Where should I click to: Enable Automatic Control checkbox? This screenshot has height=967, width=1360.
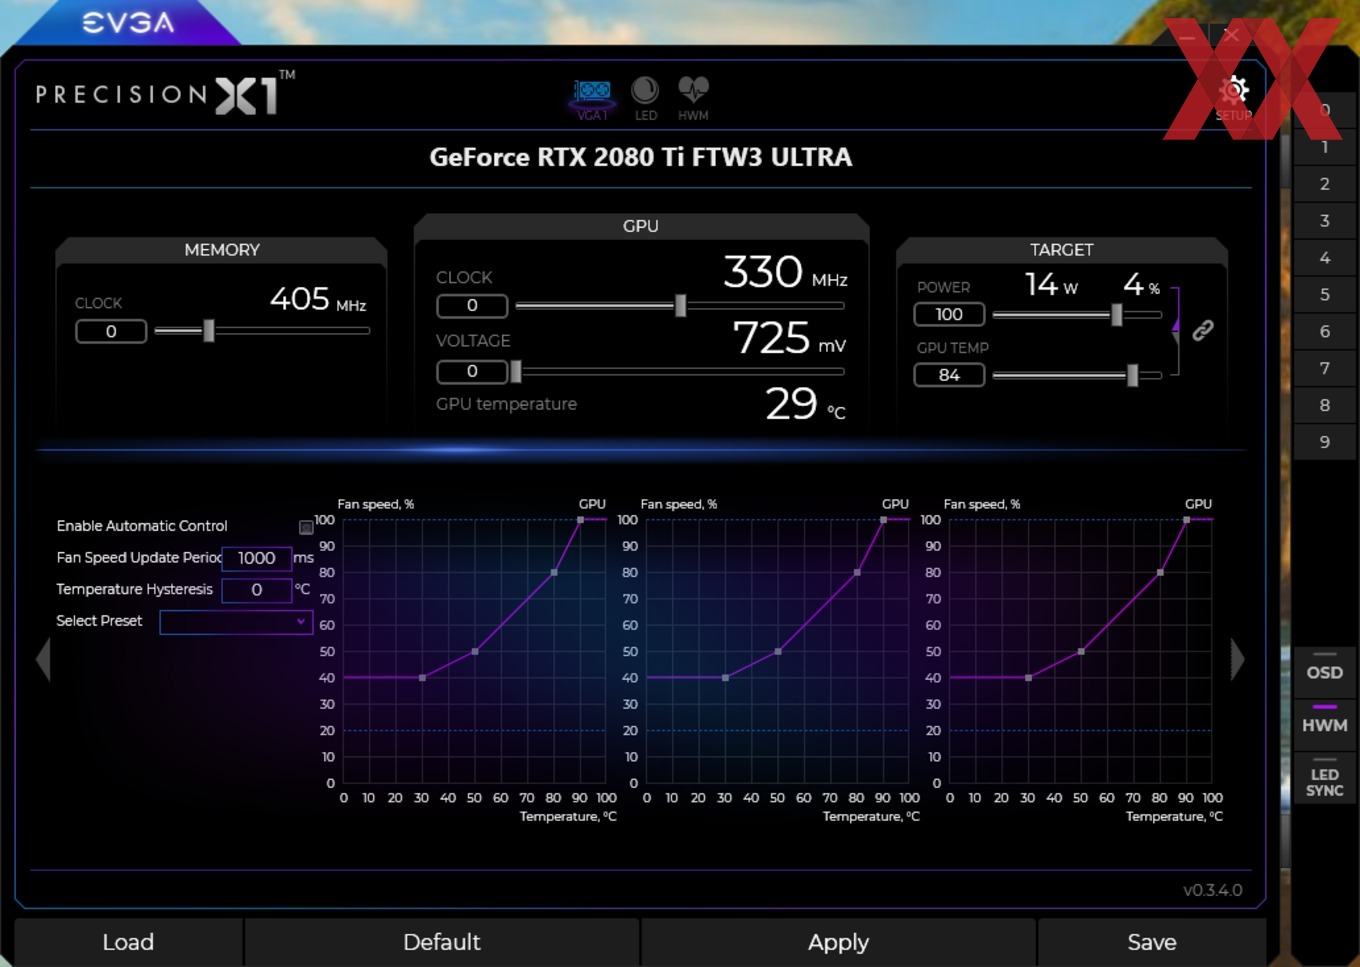pos(306,527)
